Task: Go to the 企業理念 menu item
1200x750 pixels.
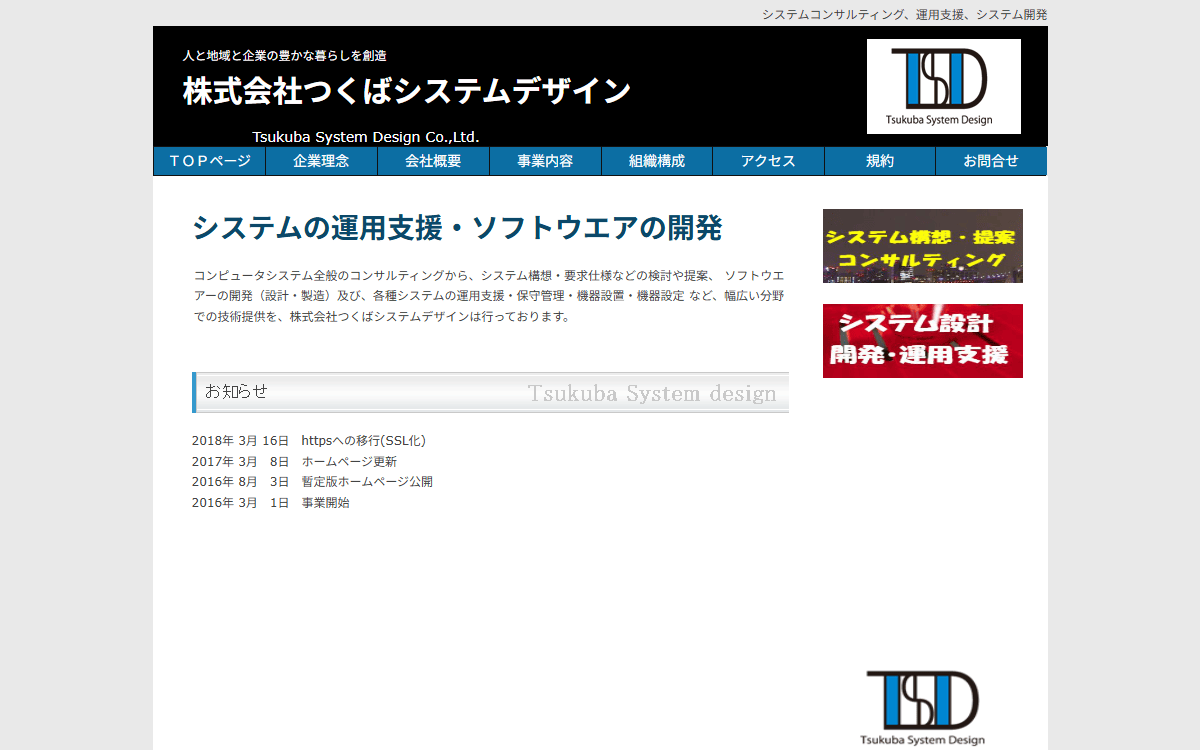Action: (x=321, y=161)
